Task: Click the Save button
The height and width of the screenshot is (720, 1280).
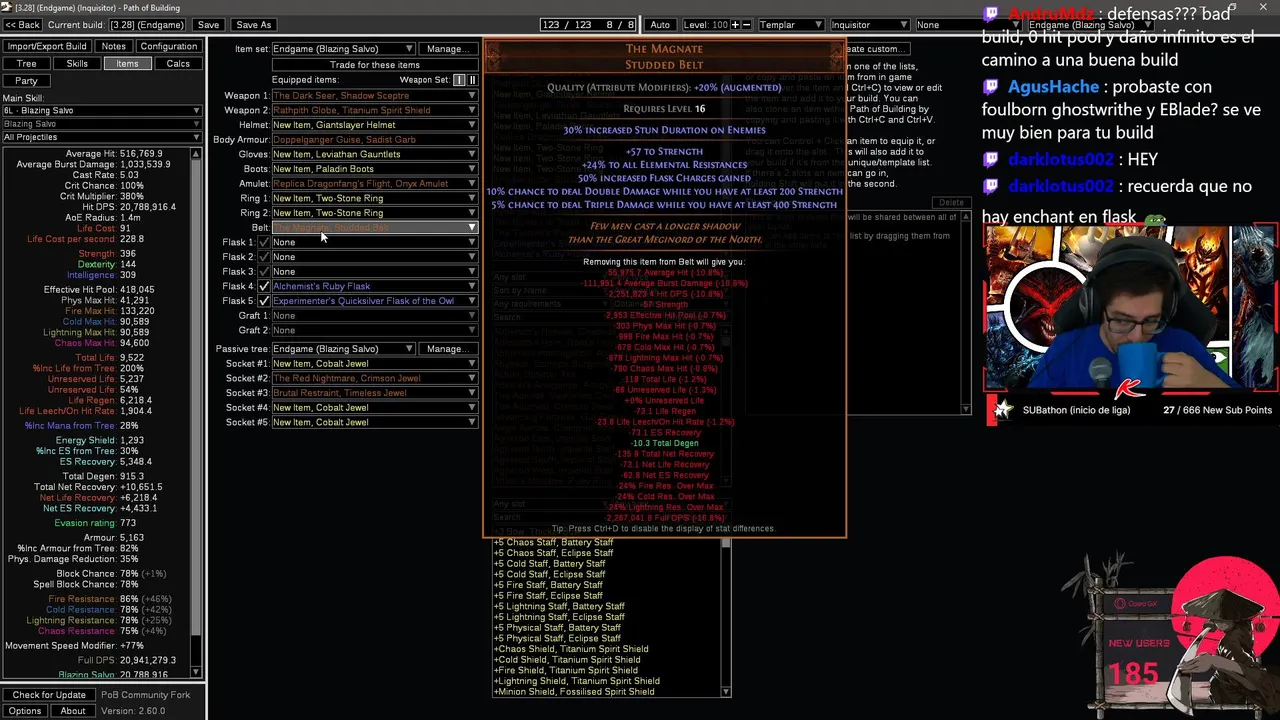Action: pyautogui.click(x=208, y=25)
